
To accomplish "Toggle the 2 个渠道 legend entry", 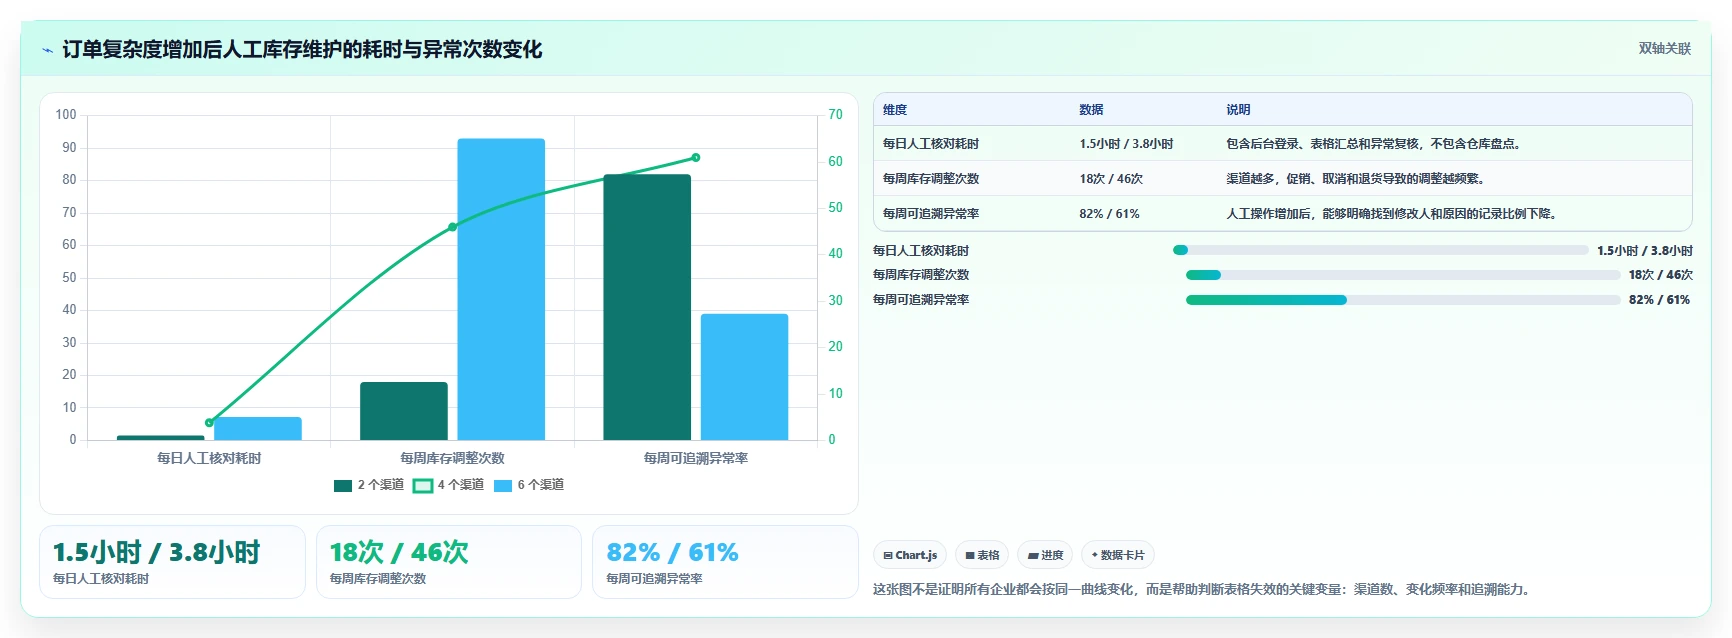I will (369, 485).
